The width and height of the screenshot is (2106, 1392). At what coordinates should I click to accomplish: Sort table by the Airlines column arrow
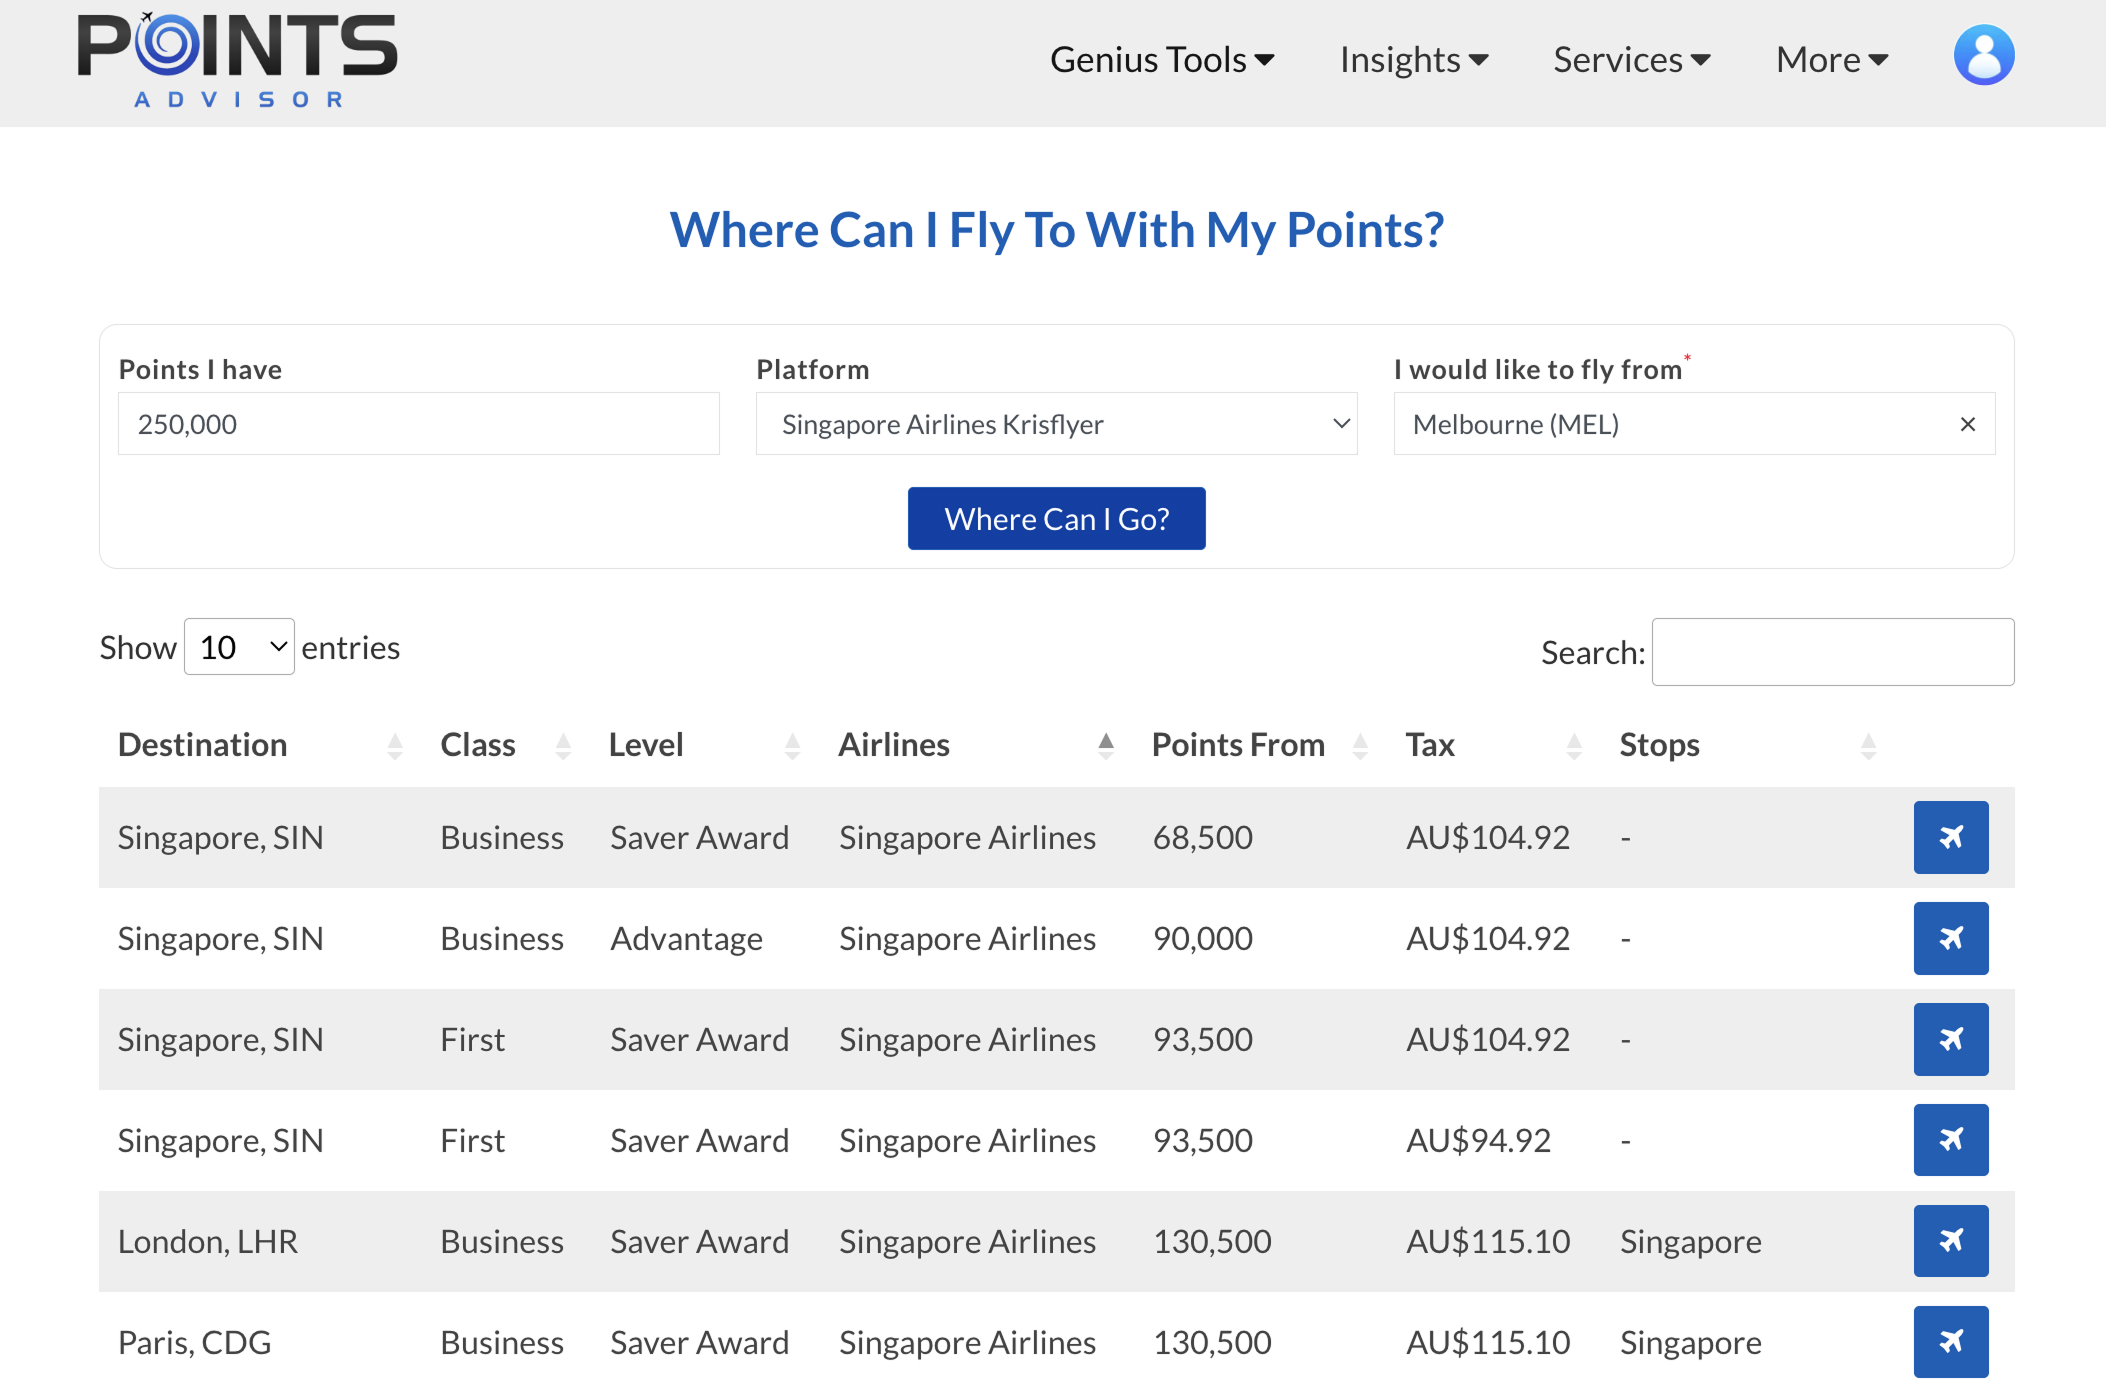click(x=1105, y=746)
